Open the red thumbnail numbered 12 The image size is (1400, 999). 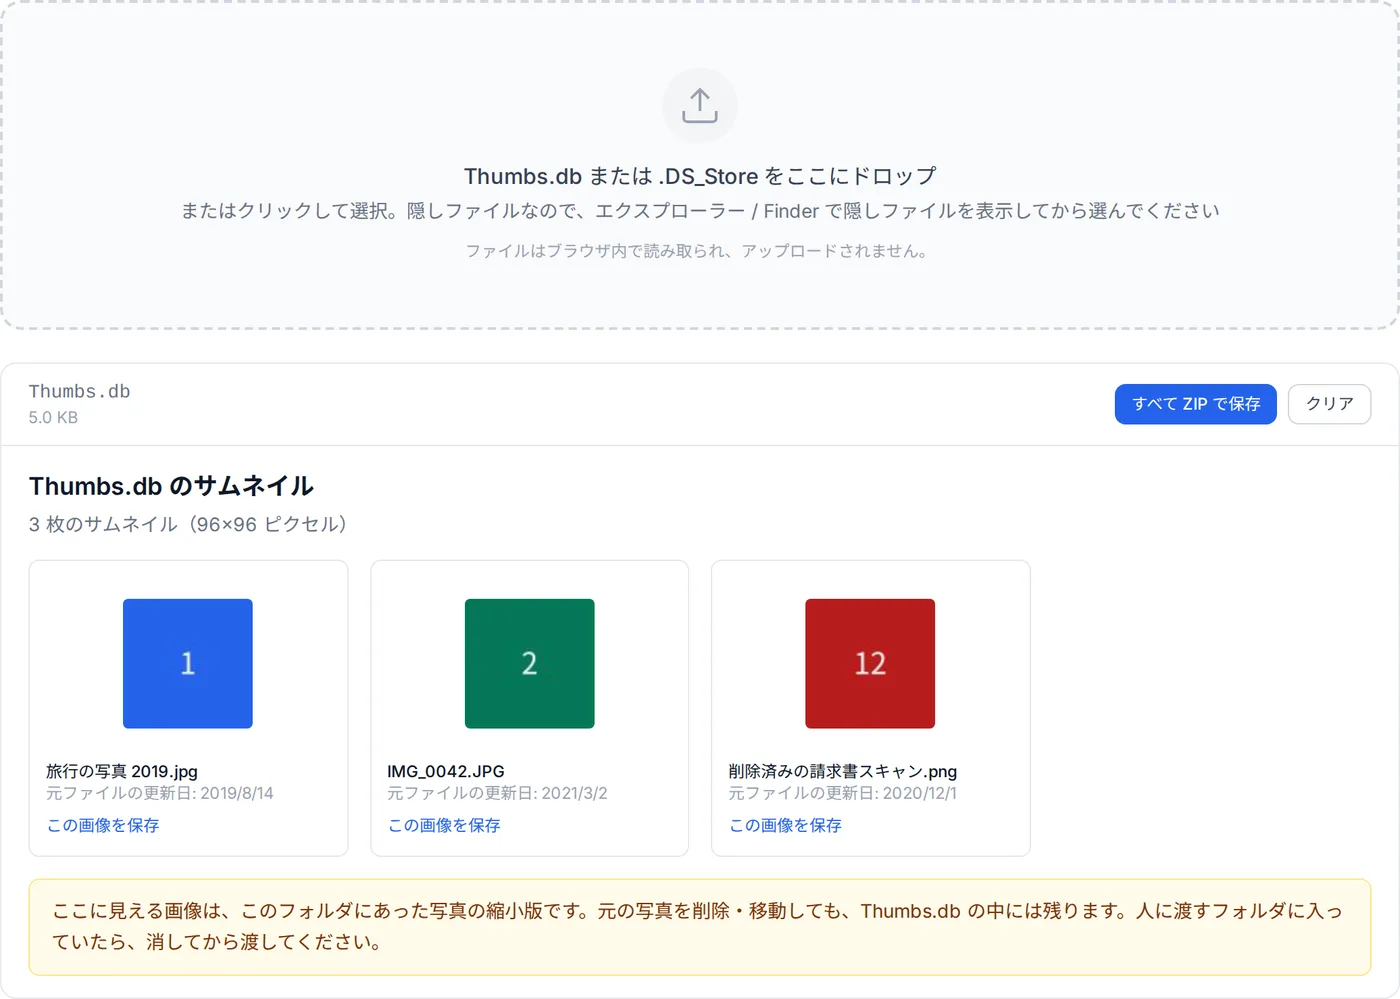coord(870,663)
